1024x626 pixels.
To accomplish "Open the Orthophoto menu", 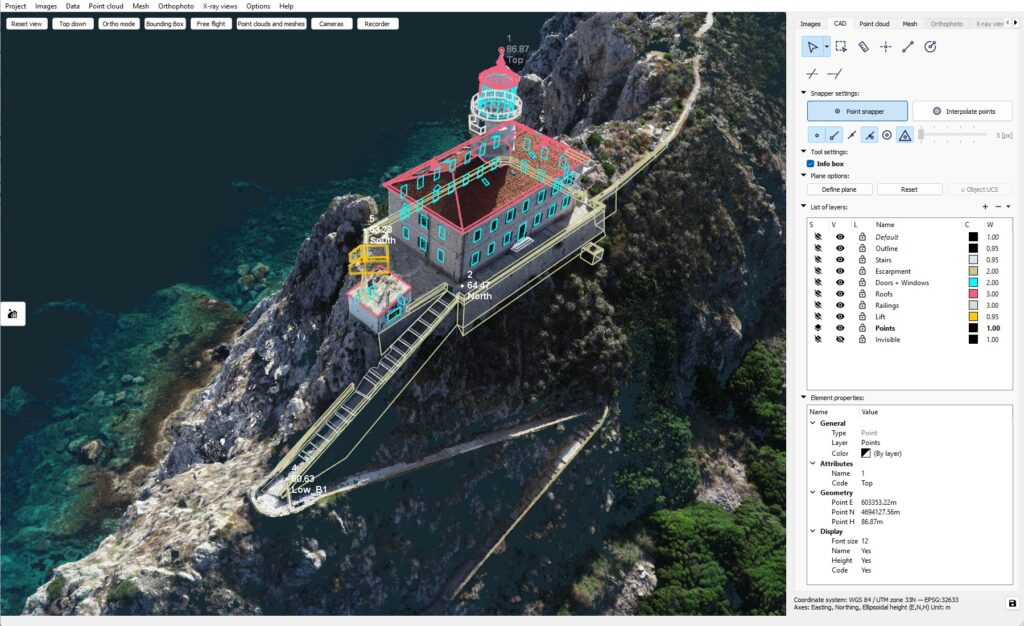I will 175,5.
